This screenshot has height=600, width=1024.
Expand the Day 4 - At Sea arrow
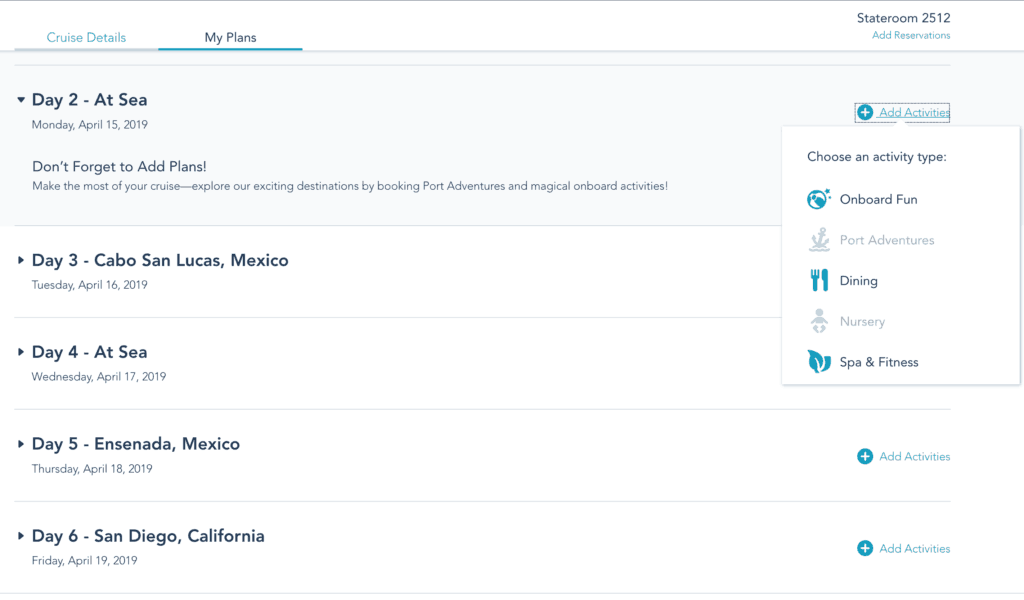21,352
